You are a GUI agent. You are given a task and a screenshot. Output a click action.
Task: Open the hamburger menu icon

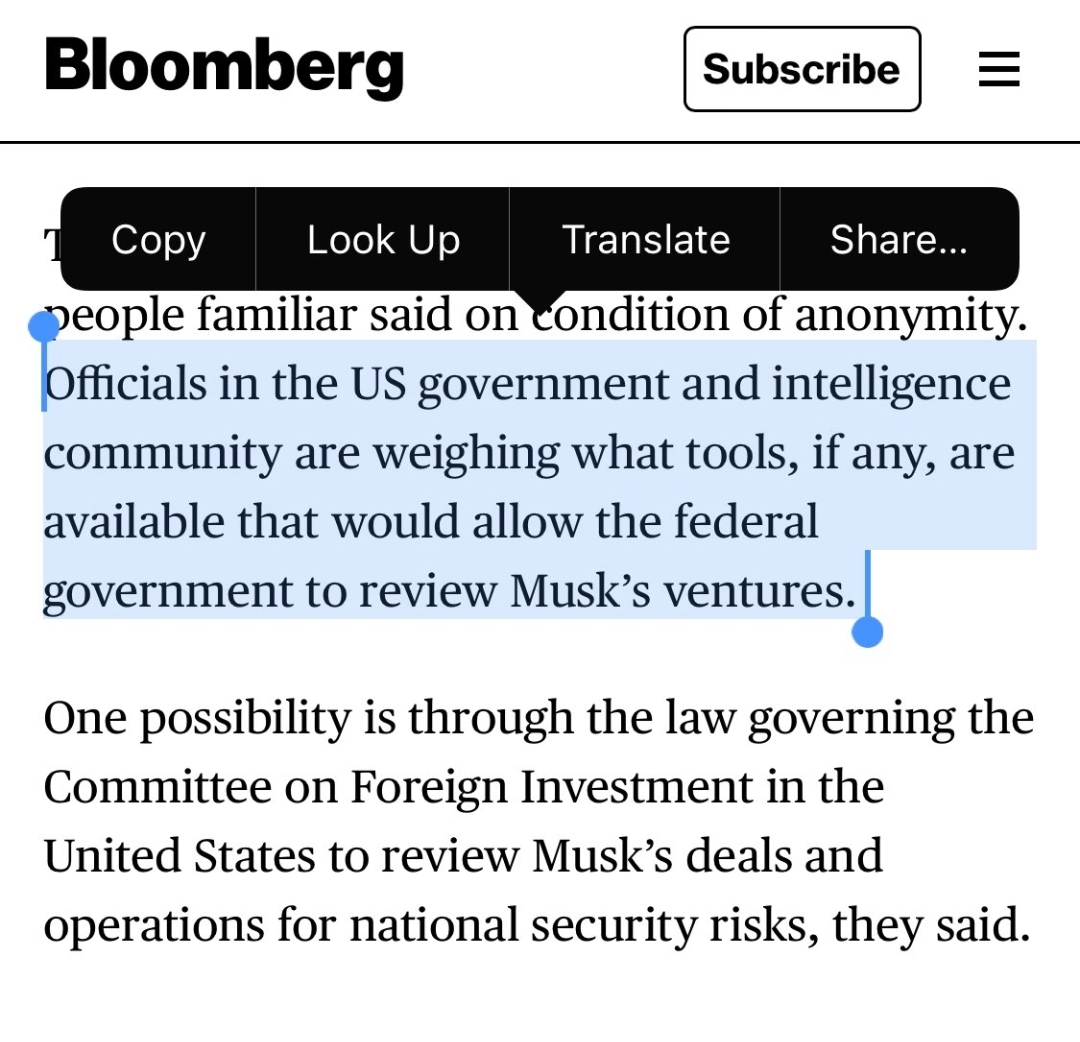coord(998,70)
